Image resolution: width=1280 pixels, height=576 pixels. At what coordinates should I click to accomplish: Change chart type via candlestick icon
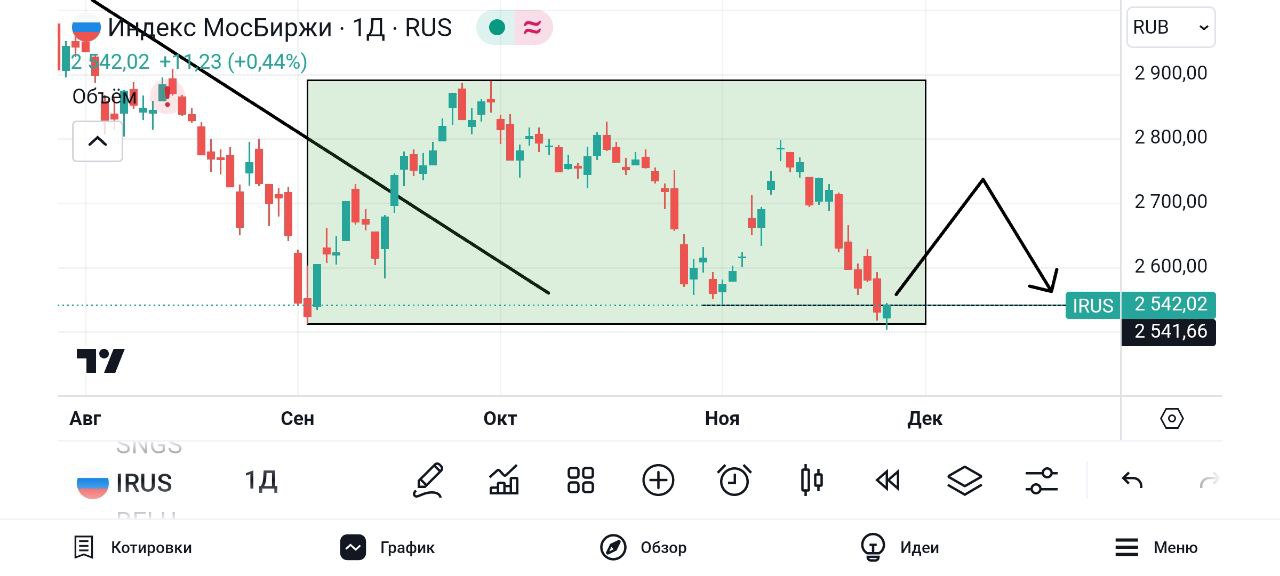click(812, 481)
